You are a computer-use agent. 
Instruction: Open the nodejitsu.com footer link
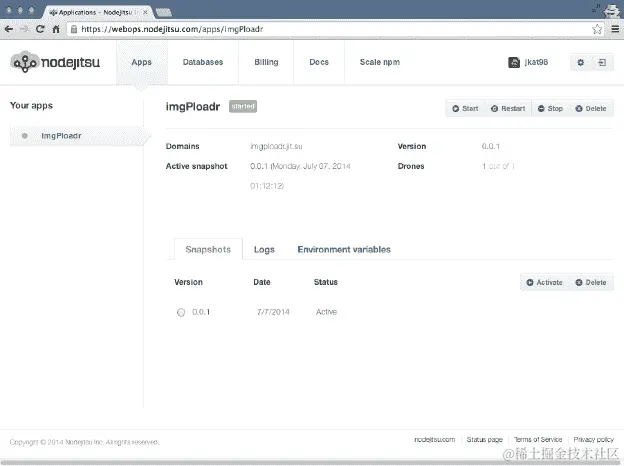pyautogui.click(x=434, y=440)
